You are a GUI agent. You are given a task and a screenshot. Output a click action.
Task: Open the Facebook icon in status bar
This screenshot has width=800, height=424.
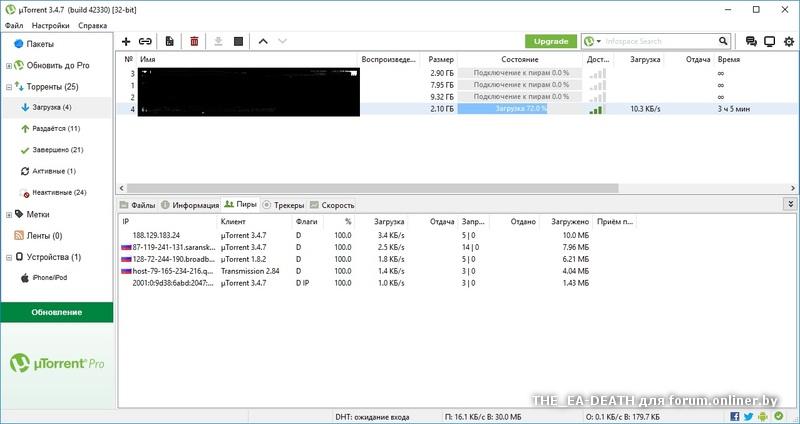735,416
